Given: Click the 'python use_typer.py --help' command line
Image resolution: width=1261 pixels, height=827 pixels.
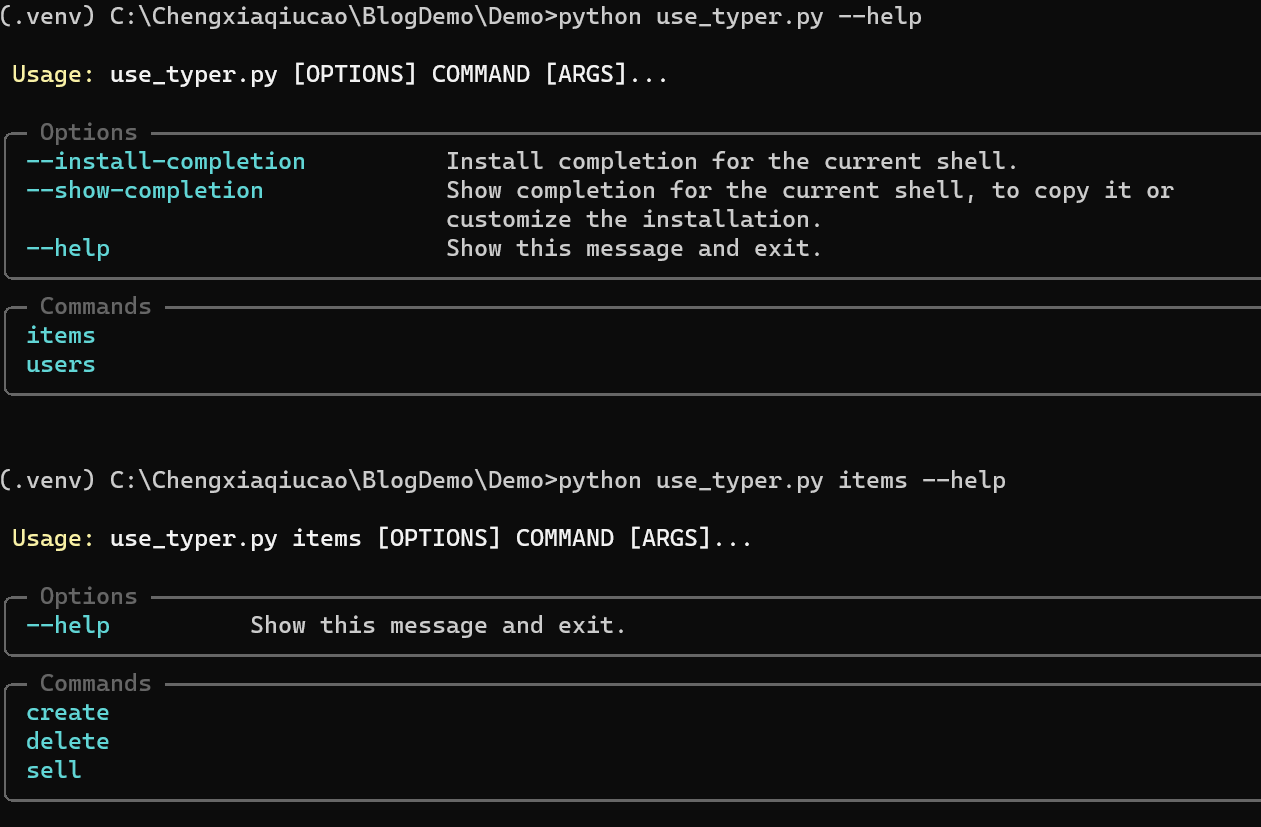Looking at the screenshot, I should [740, 17].
